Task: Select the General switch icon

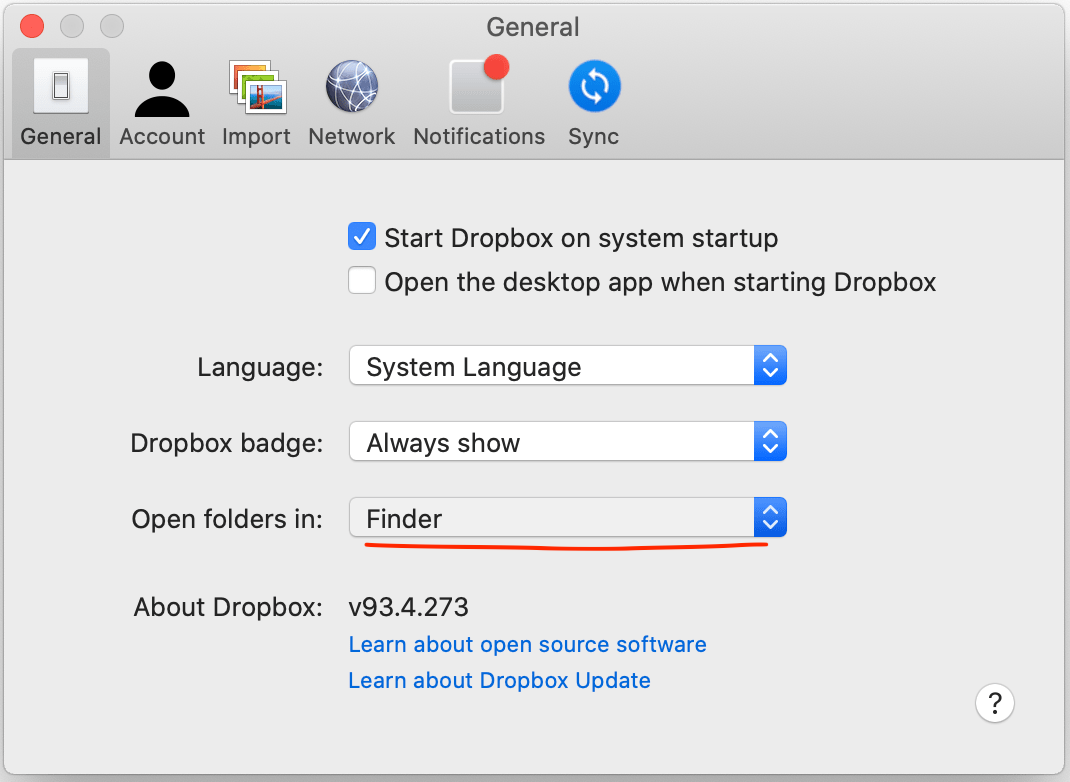Action: (x=61, y=86)
